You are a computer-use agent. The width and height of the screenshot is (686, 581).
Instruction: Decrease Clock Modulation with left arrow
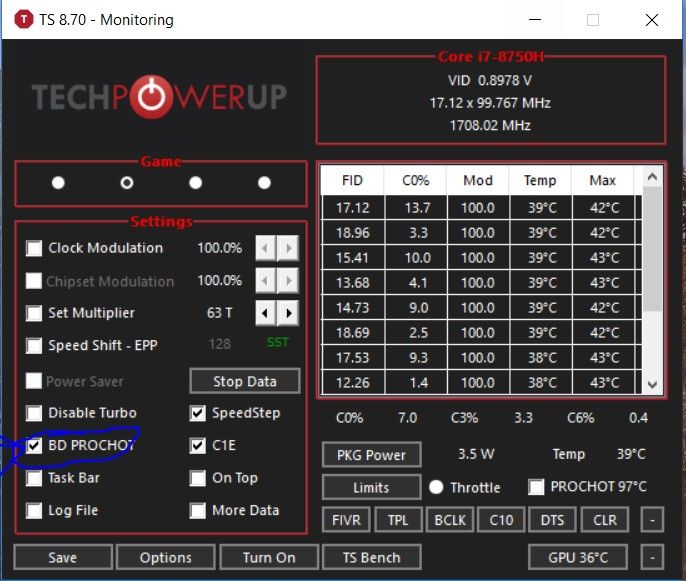point(266,248)
